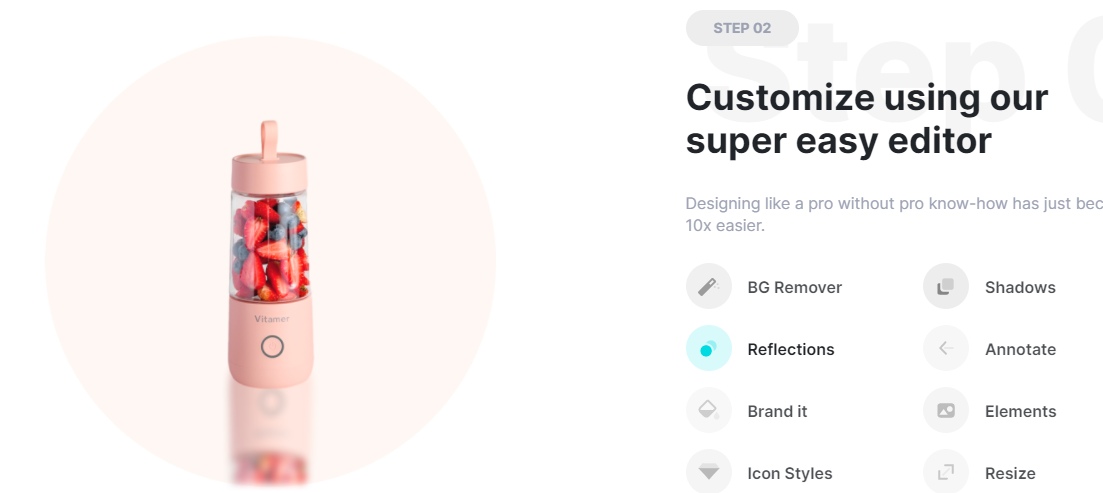
Task: Select the Shadows feature icon
Action: [x=946, y=287]
